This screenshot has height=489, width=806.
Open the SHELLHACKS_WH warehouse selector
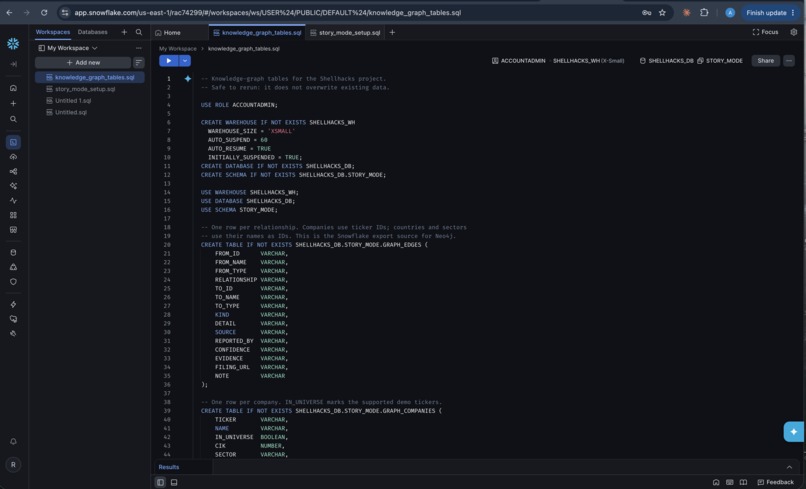coord(589,61)
